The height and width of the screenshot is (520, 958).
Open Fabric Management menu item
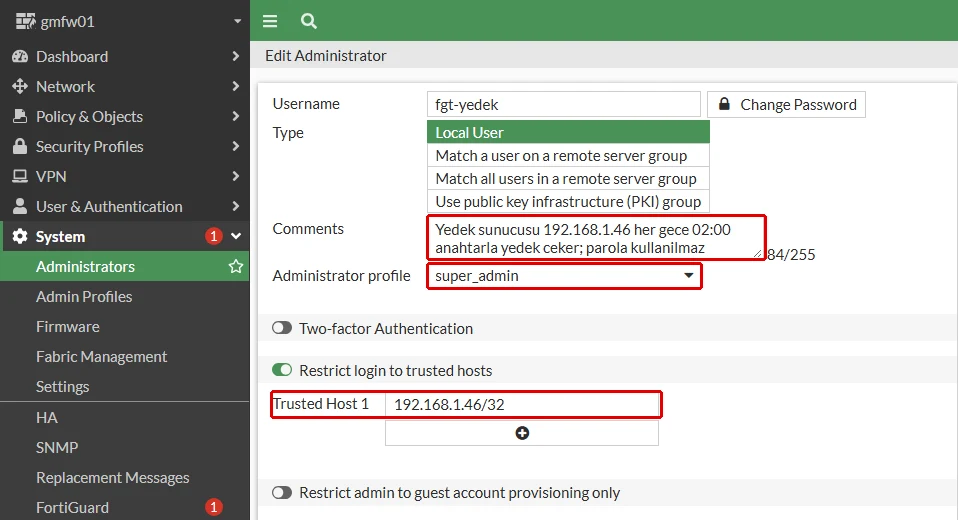tap(125, 356)
